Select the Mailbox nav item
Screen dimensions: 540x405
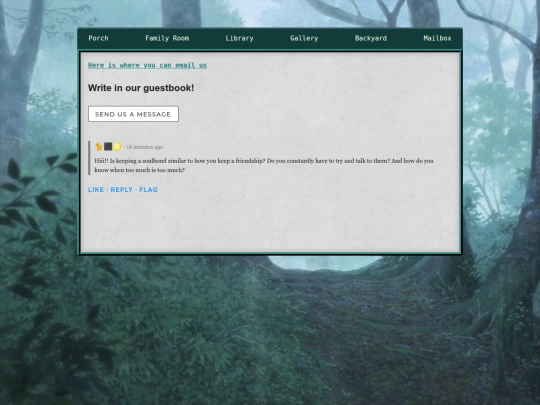coord(437,38)
